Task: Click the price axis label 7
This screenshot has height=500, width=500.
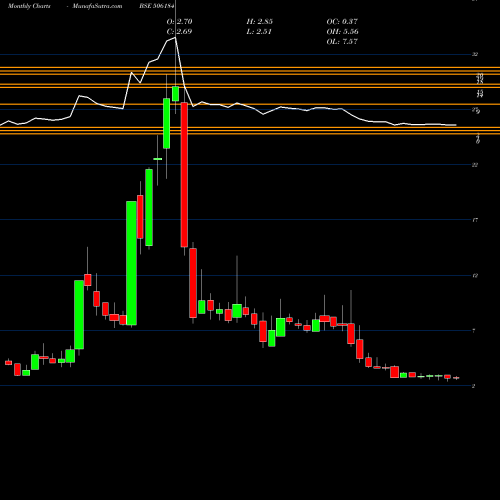Action: (x=474, y=331)
